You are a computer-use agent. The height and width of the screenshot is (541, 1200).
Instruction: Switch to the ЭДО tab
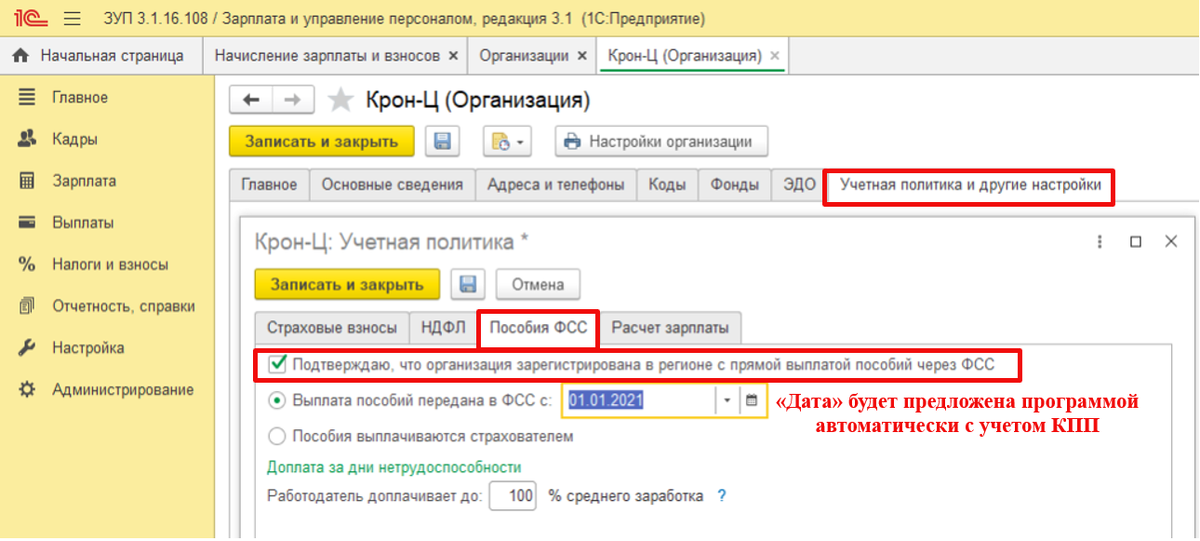(798, 185)
